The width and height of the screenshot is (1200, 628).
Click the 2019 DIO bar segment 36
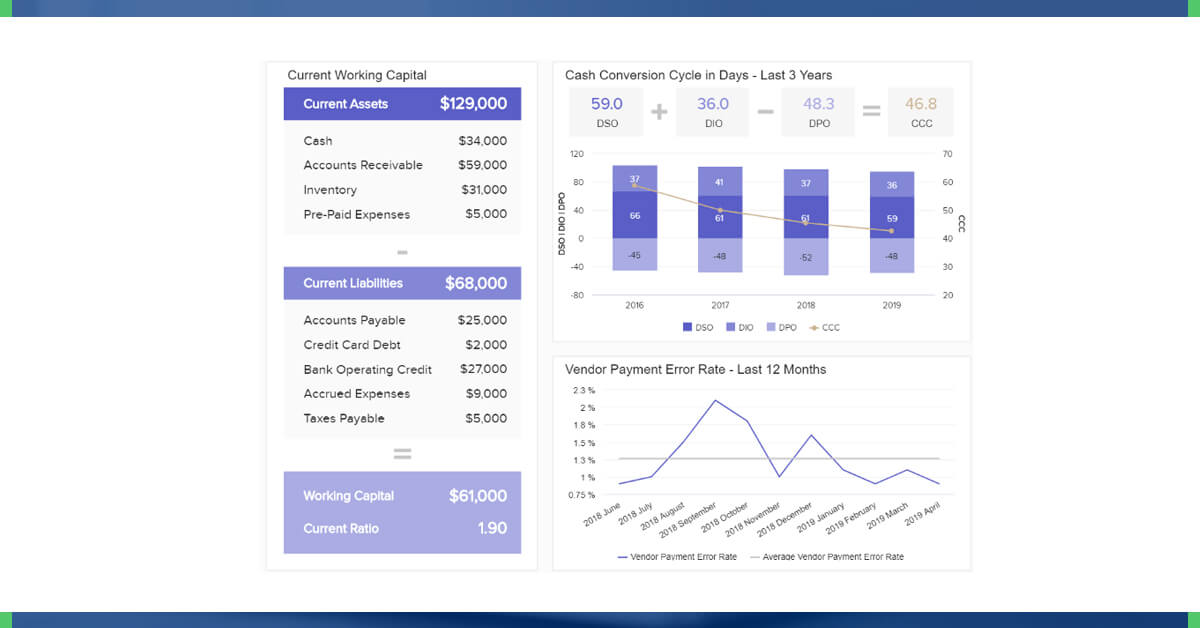tap(892, 185)
